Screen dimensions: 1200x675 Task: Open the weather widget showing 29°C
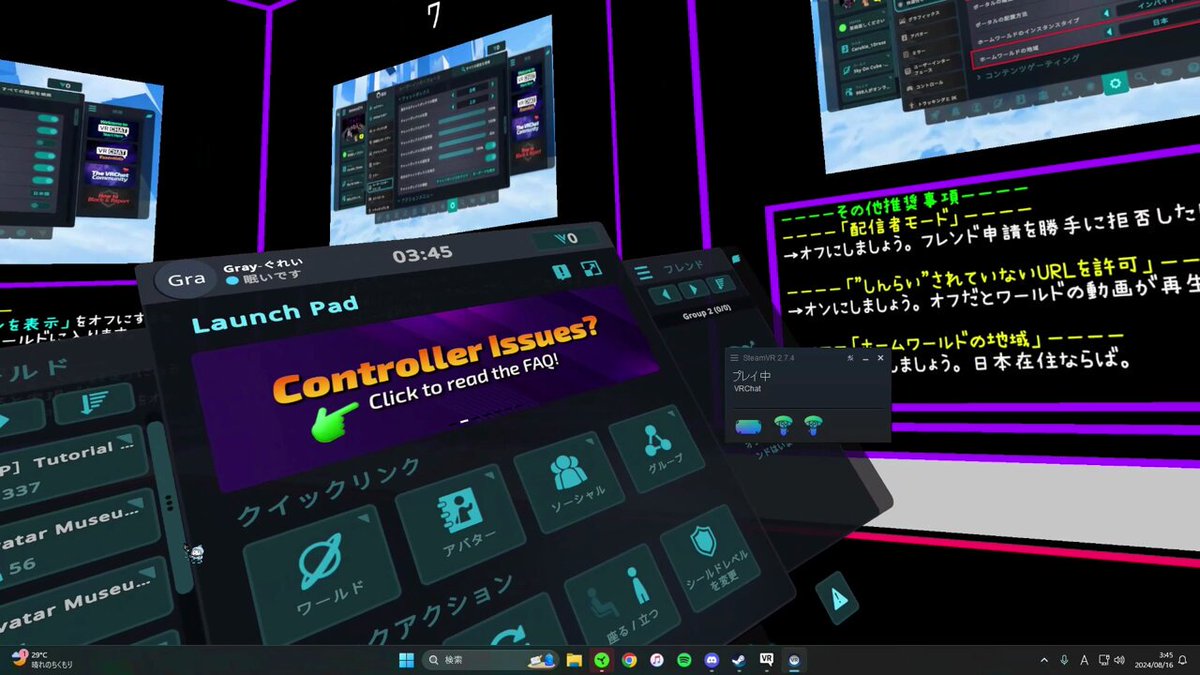point(40,660)
